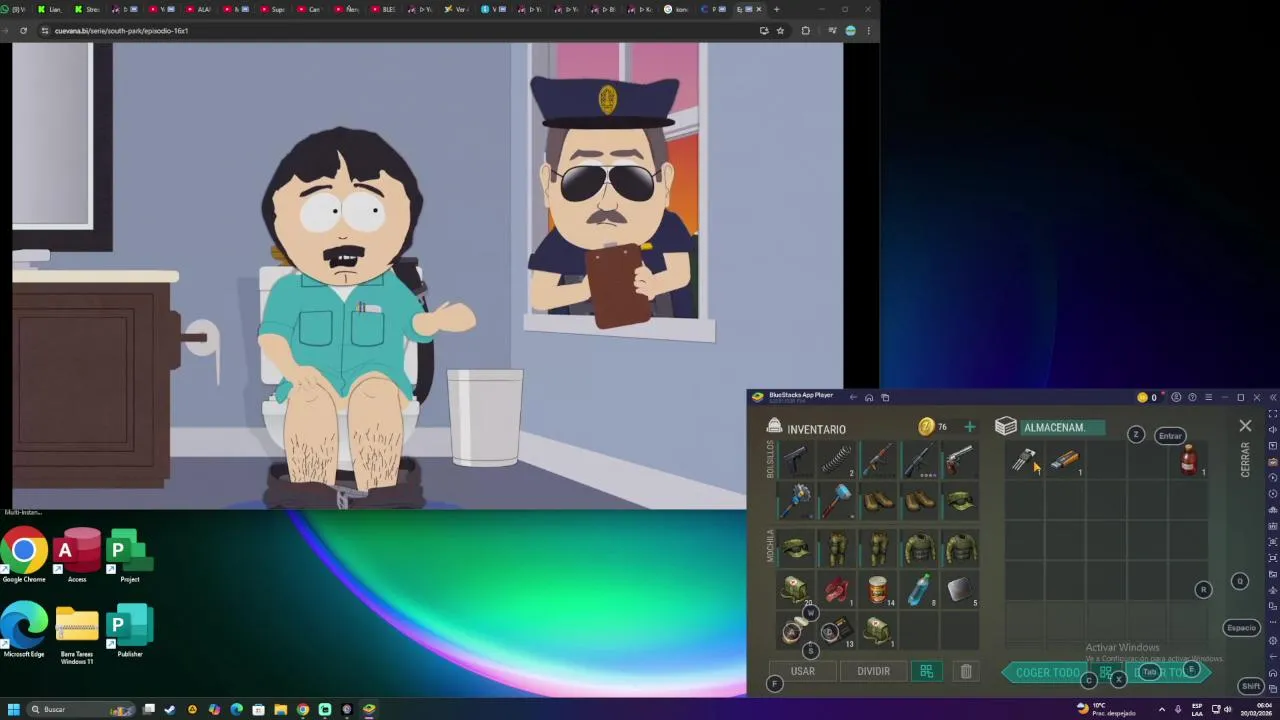Select the AK assault rifle in inventory
The width and height of the screenshot is (1280, 720).
click(x=878, y=460)
